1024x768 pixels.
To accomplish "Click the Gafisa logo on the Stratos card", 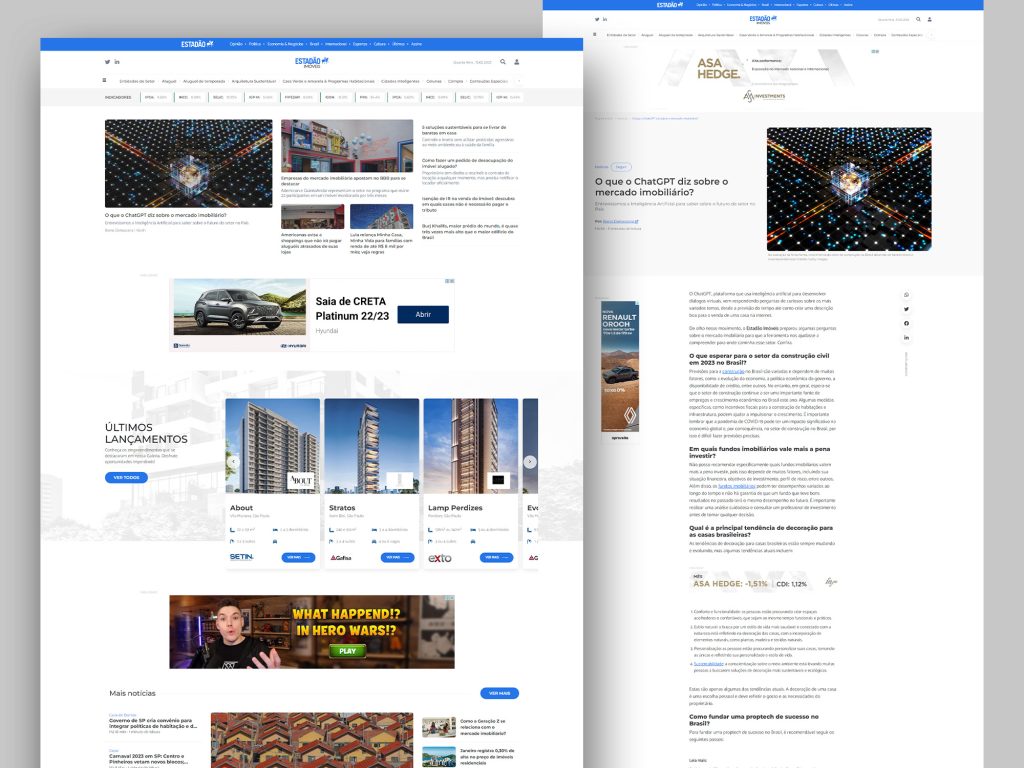I will click(340, 558).
